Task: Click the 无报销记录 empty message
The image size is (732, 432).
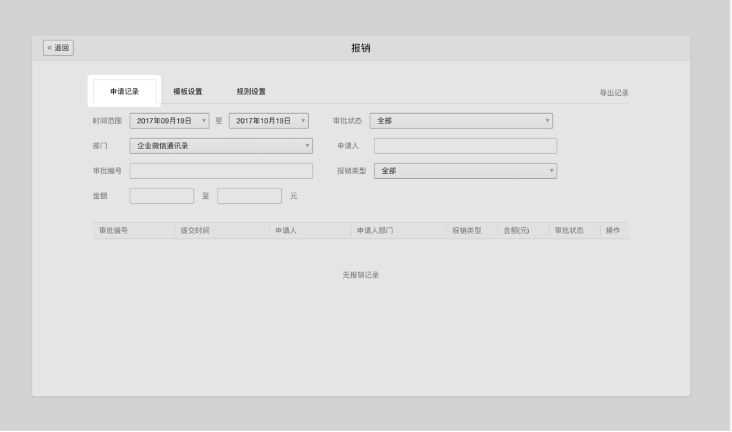Action: [360, 275]
